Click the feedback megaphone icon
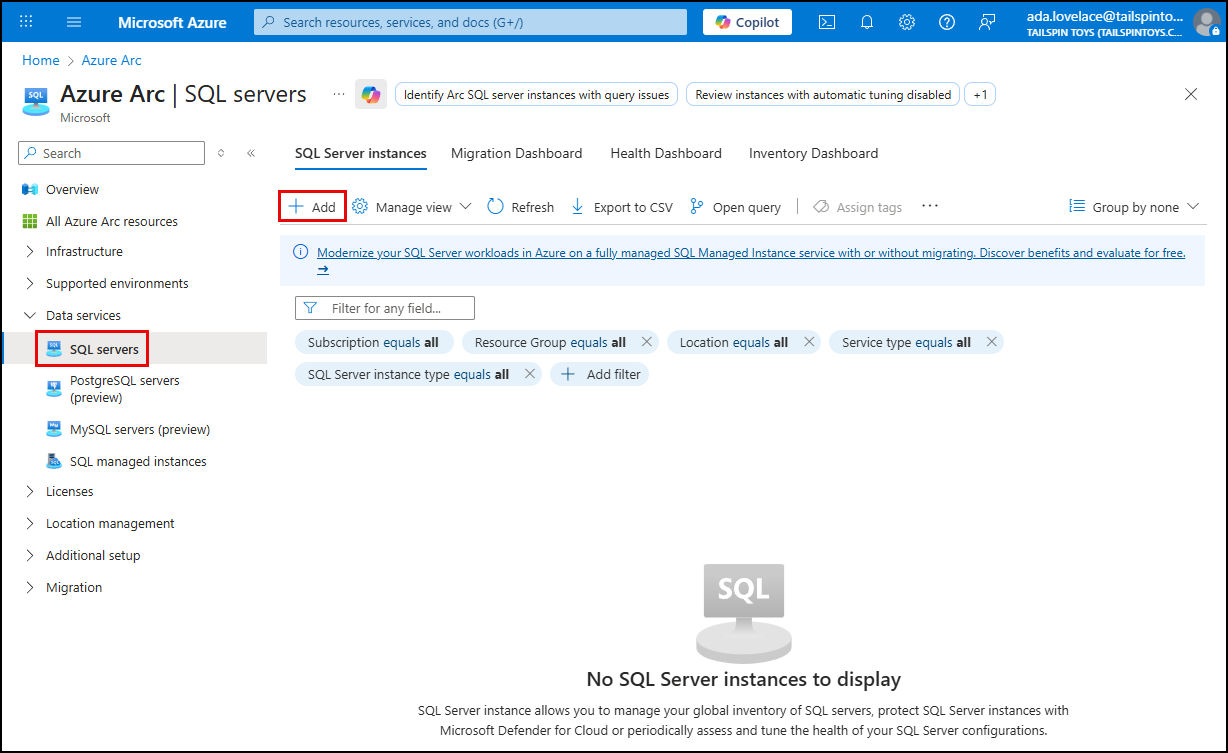Screen dimensions: 1228x753 coord(987,21)
